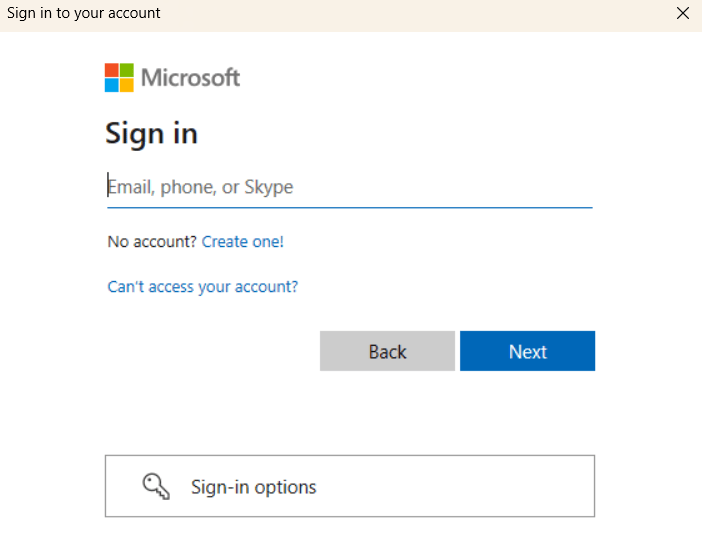Click the Microsoft wordmark text
This screenshot has height=555, width=702.
(x=190, y=78)
